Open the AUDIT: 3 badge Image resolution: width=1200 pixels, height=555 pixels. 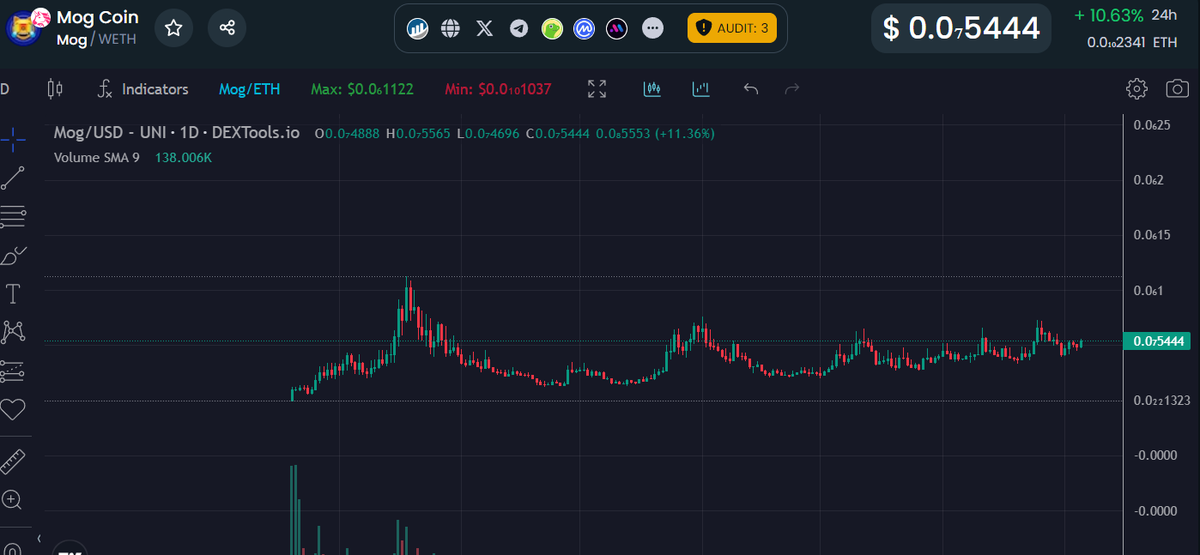click(x=732, y=28)
